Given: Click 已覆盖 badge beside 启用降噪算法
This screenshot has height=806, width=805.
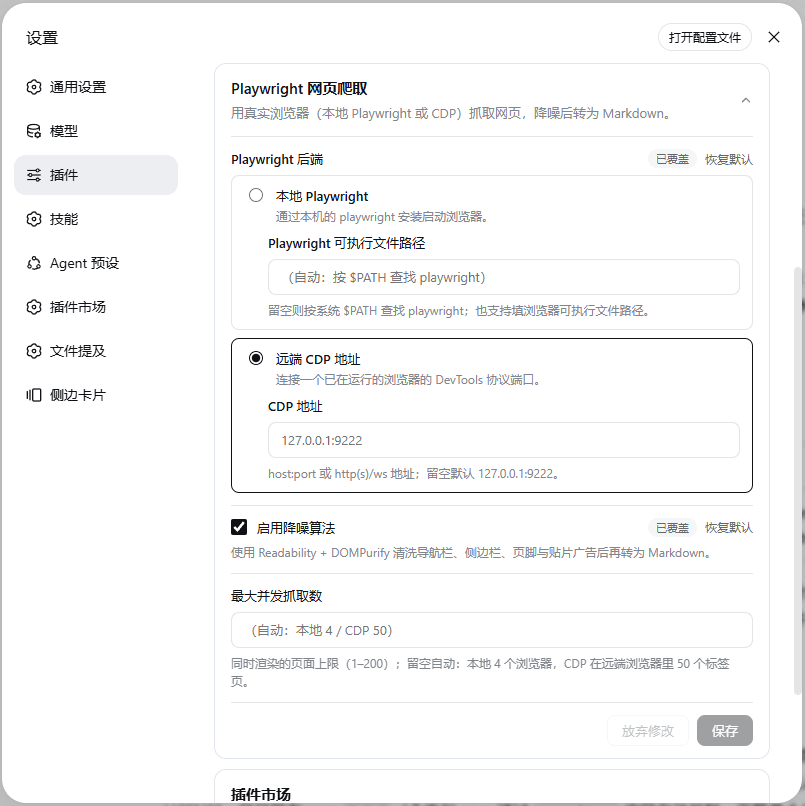Looking at the screenshot, I should [672, 527].
